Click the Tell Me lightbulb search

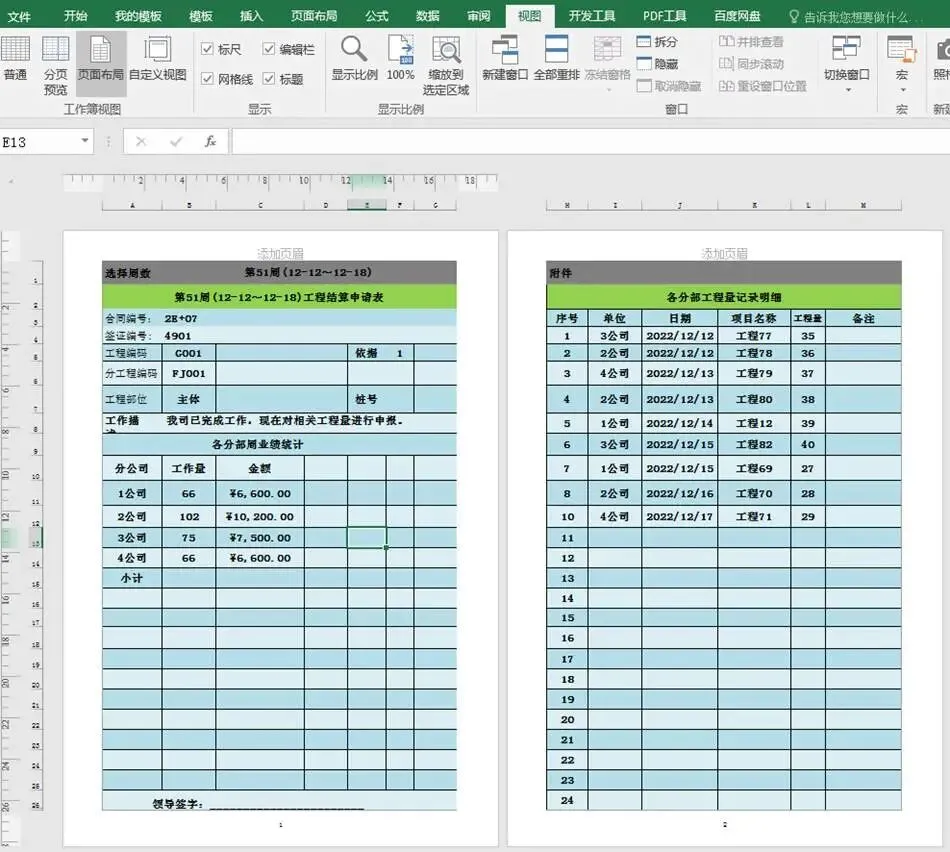pos(794,16)
